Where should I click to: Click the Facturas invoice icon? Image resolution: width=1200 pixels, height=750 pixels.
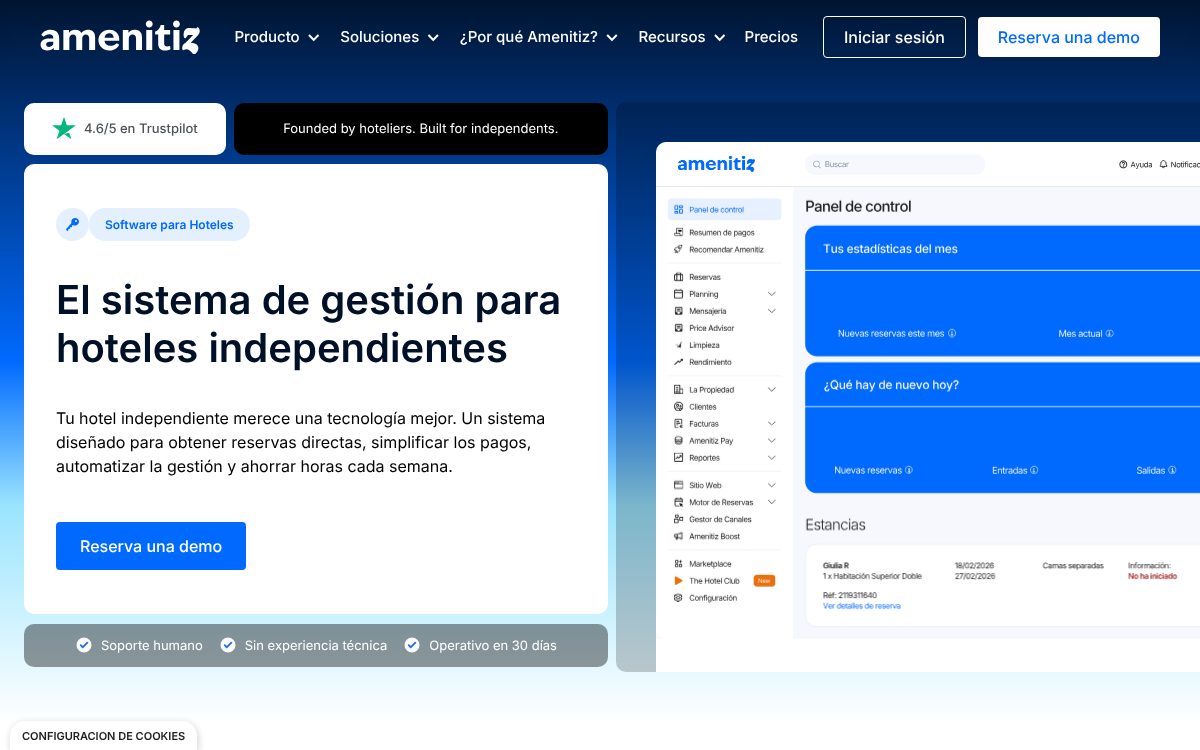pos(679,424)
